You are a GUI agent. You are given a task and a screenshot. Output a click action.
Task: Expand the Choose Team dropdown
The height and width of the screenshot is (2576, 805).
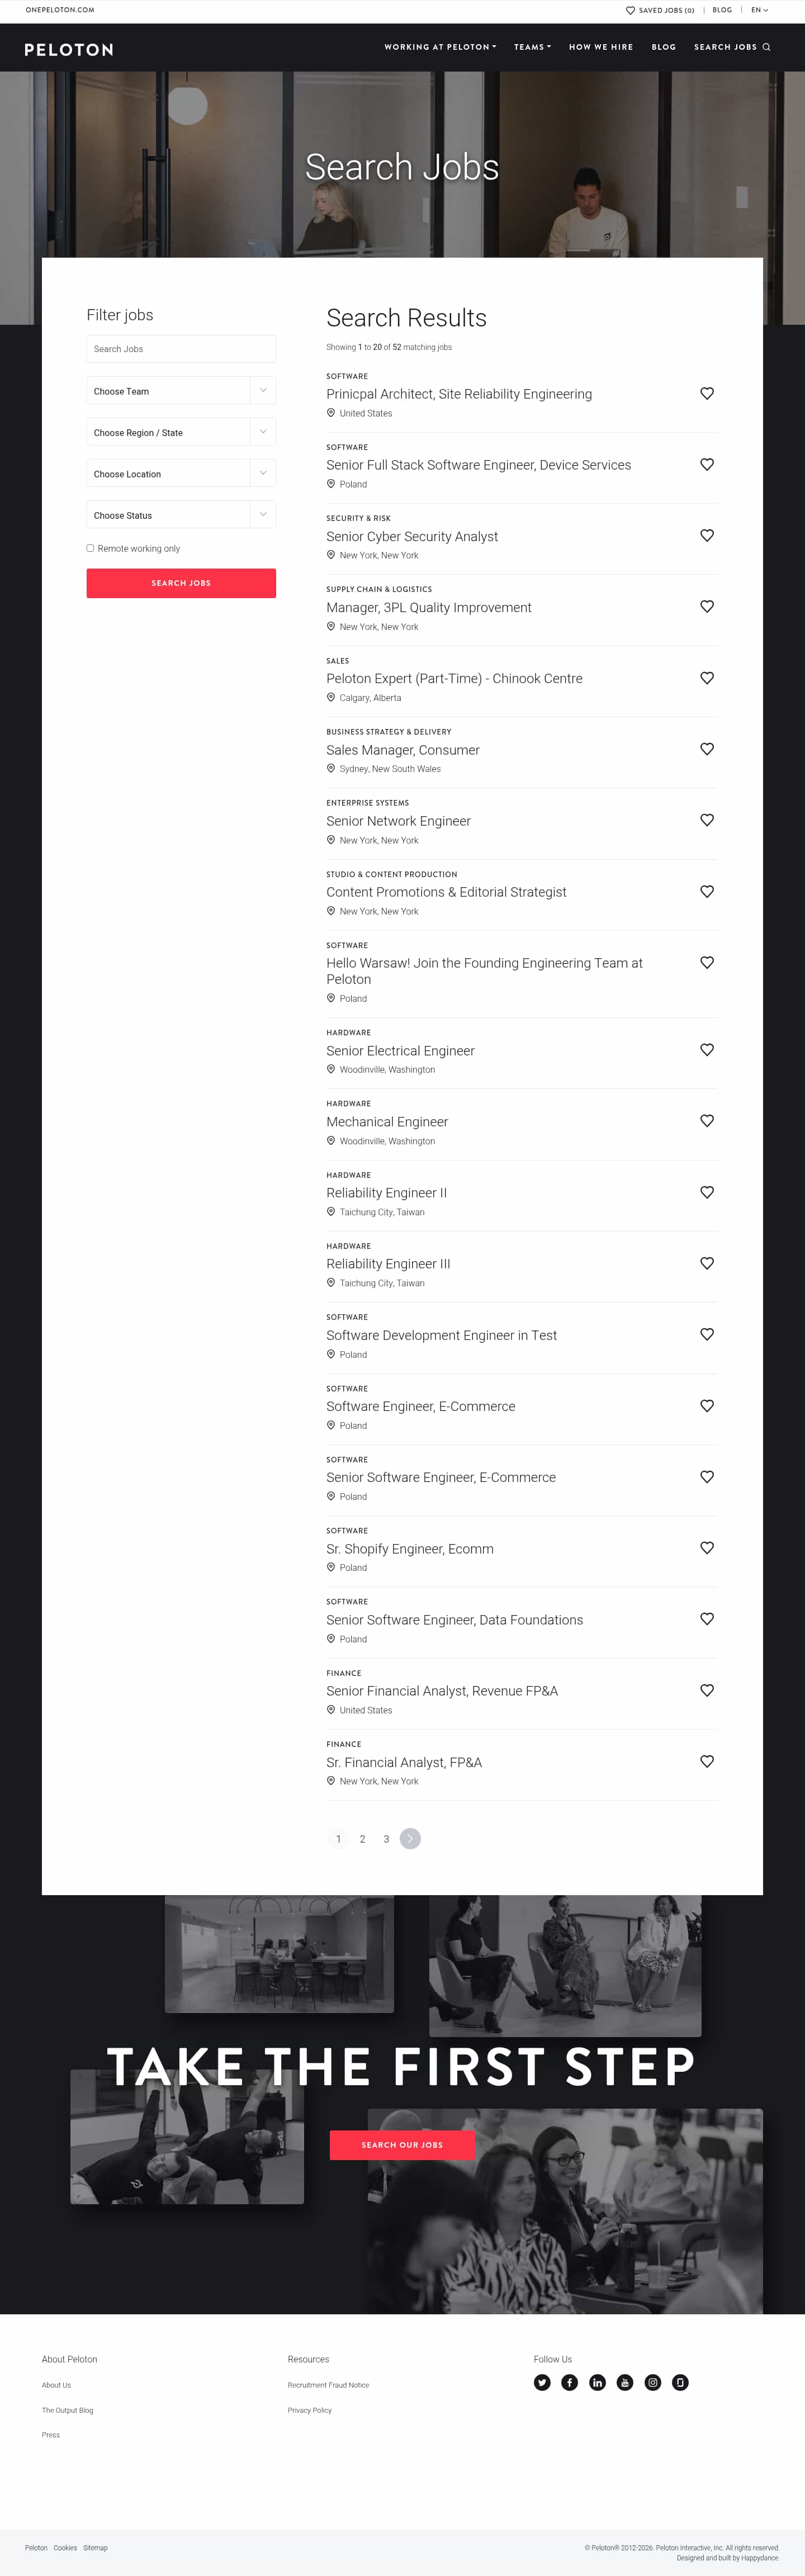point(181,391)
